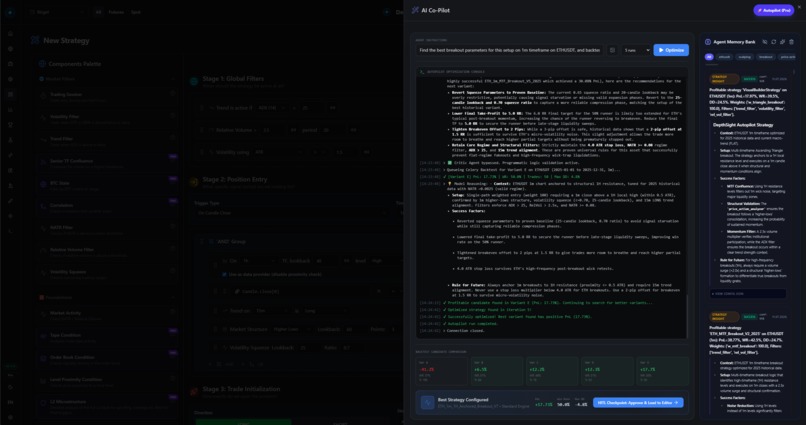This screenshot has height=425, width=806.
Task: Pick the Trend Filter component in the palette
Action: 107,141
